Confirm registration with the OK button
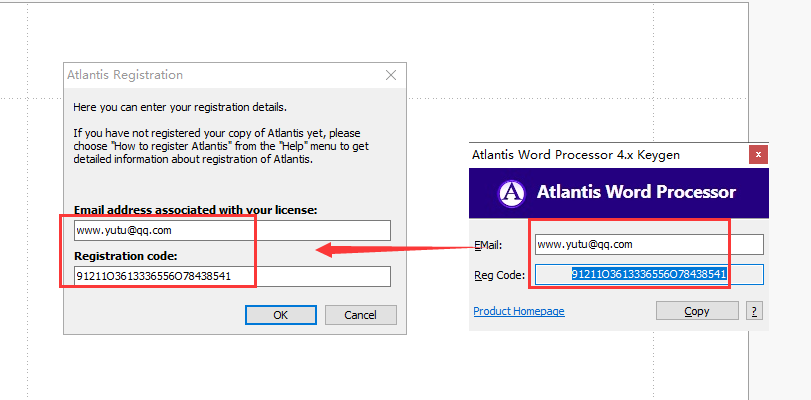The width and height of the screenshot is (811, 400). (281, 315)
